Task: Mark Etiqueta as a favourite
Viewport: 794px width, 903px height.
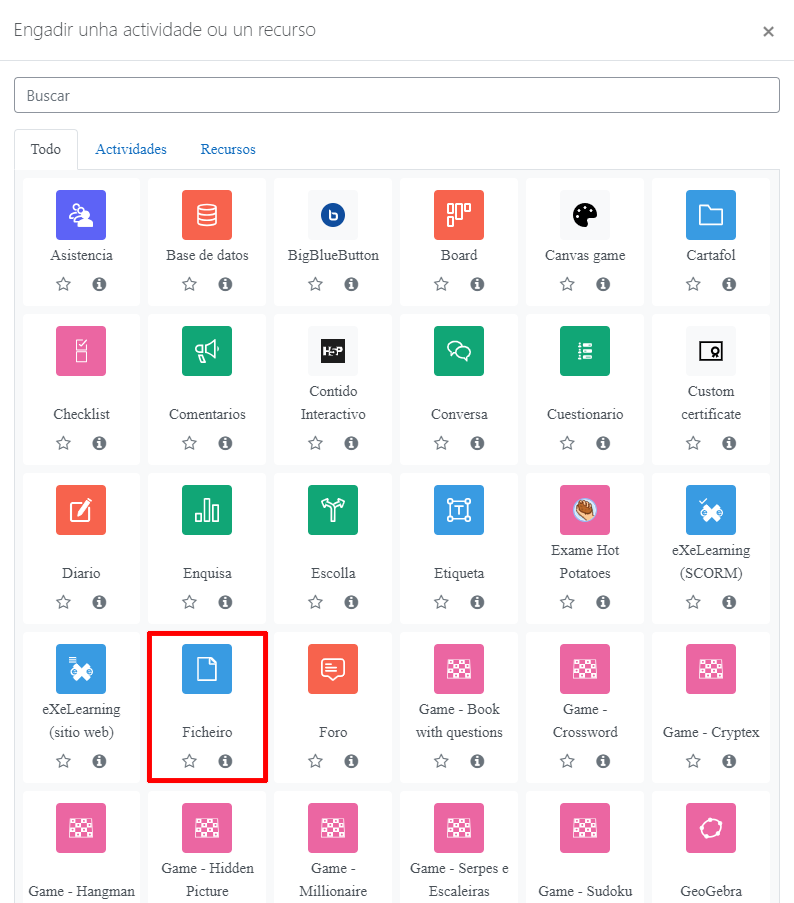Action: pos(441,602)
